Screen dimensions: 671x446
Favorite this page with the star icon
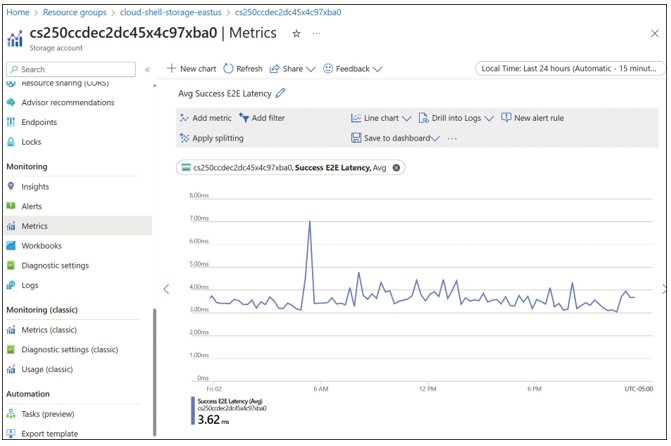(296, 33)
